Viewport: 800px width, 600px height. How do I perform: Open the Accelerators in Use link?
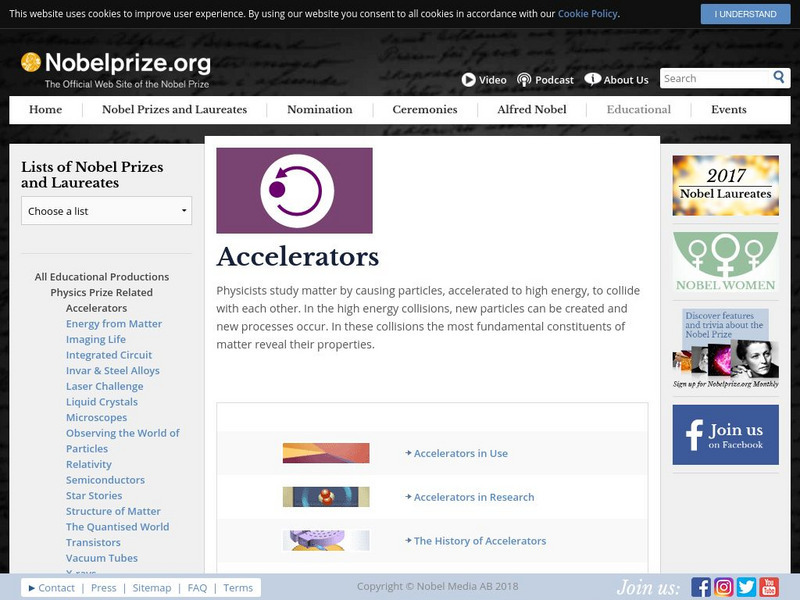point(461,453)
